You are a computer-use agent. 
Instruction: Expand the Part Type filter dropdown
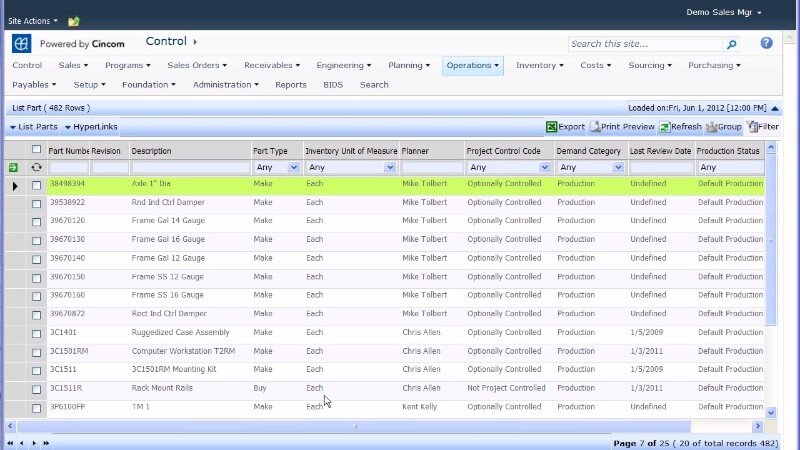coord(293,168)
